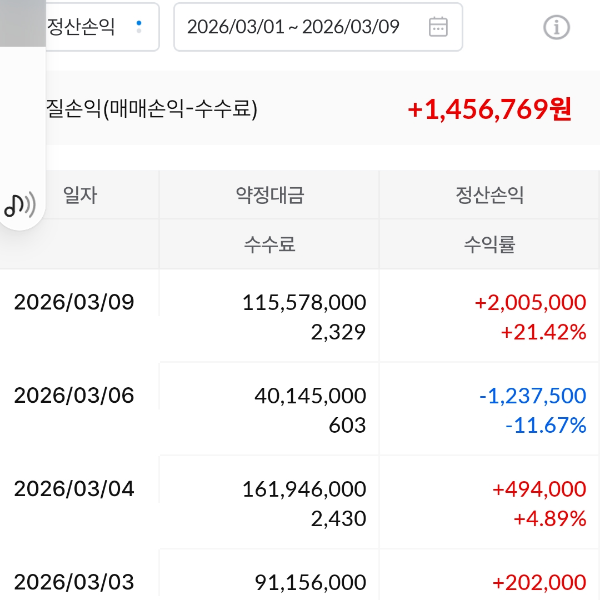Tap the info circle icon
600x600 pixels.
click(x=556, y=27)
